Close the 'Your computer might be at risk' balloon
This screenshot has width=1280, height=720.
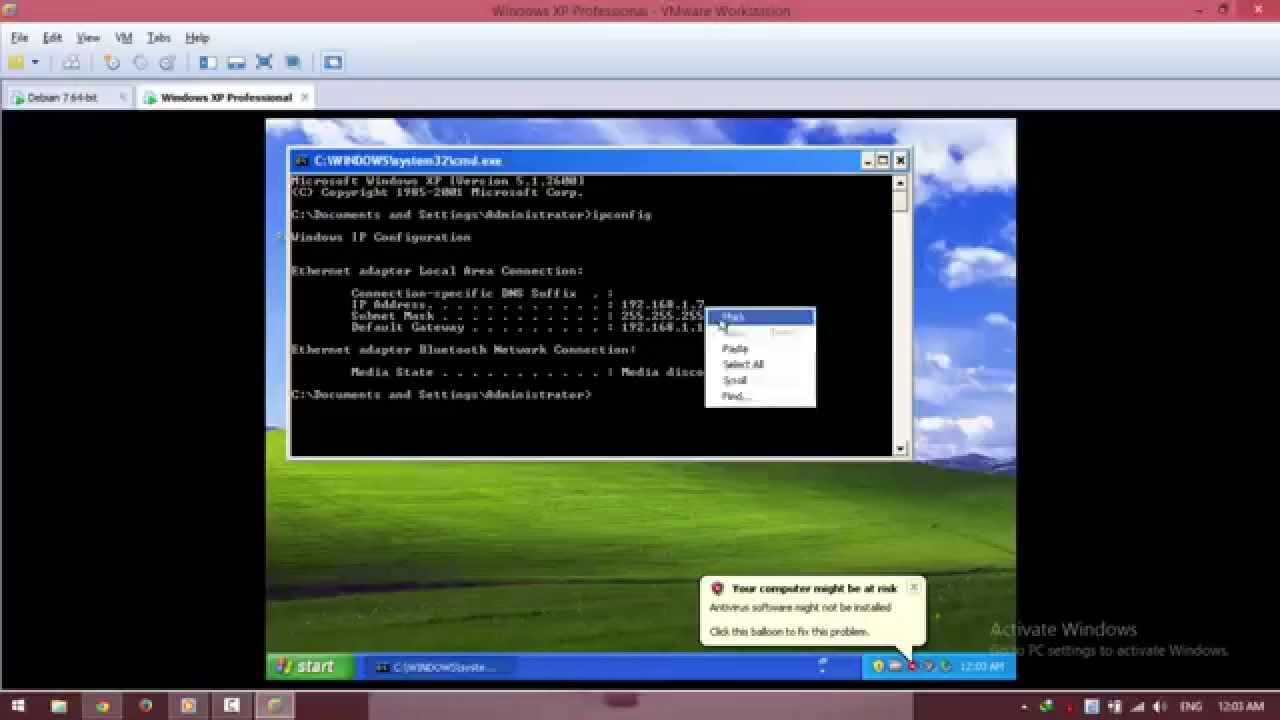tap(913, 588)
